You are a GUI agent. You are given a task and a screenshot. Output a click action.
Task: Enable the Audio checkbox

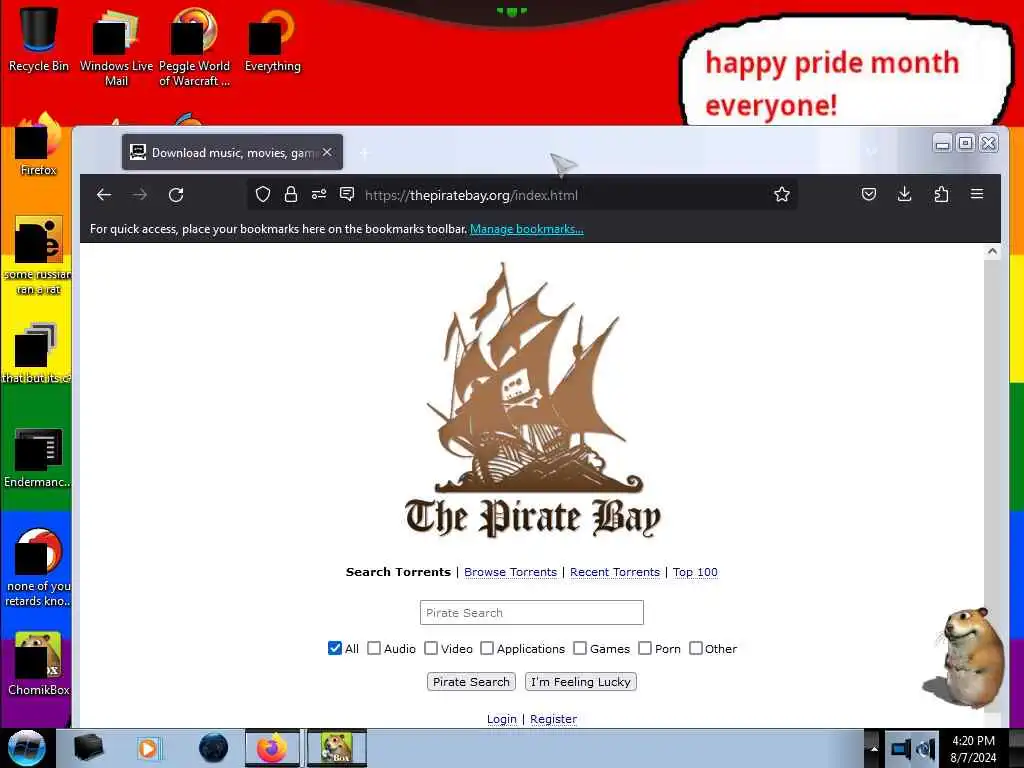374,648
